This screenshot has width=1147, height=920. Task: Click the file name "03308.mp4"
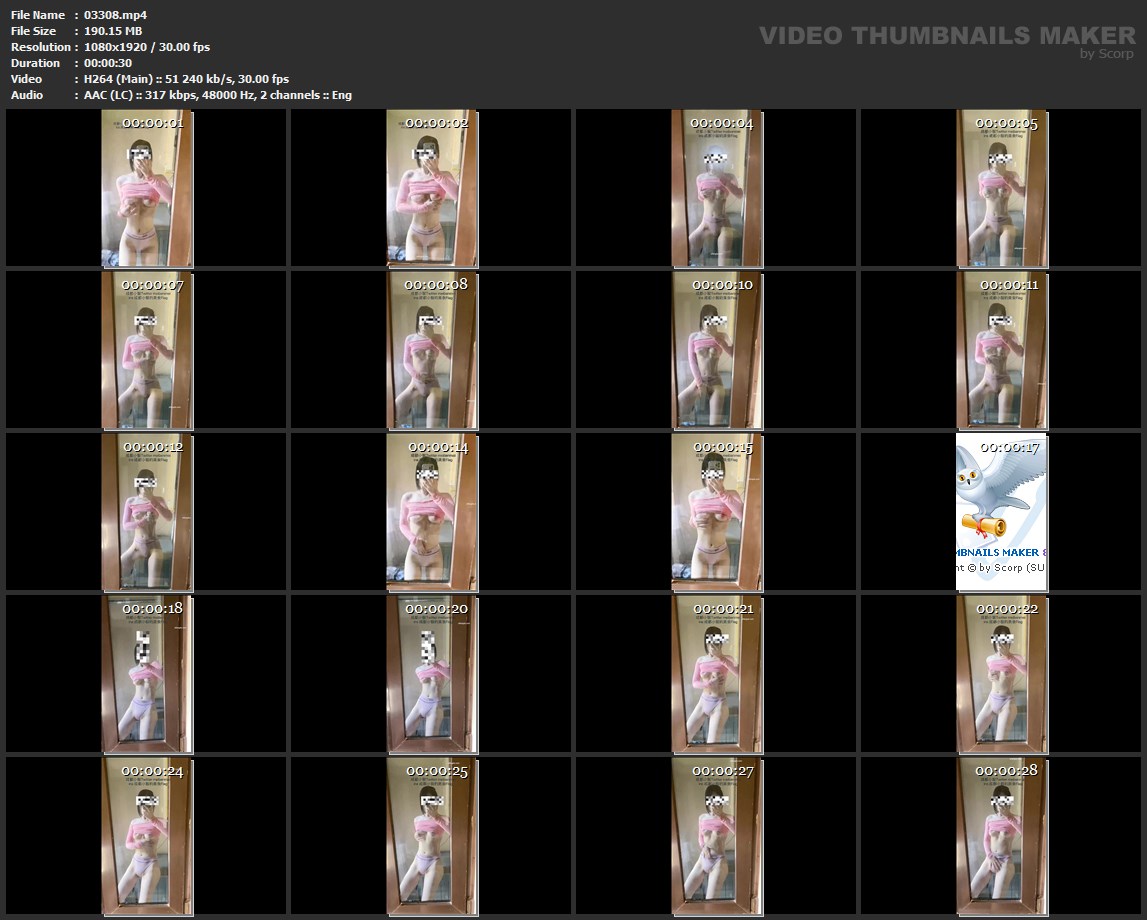(x=116, y=15)
